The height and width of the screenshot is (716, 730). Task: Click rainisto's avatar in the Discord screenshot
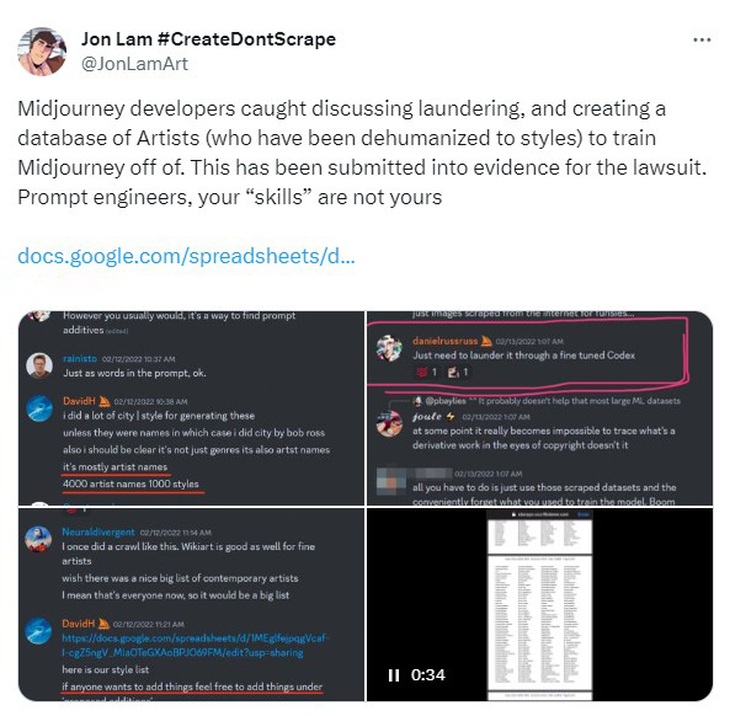click(x=40, y=365)
